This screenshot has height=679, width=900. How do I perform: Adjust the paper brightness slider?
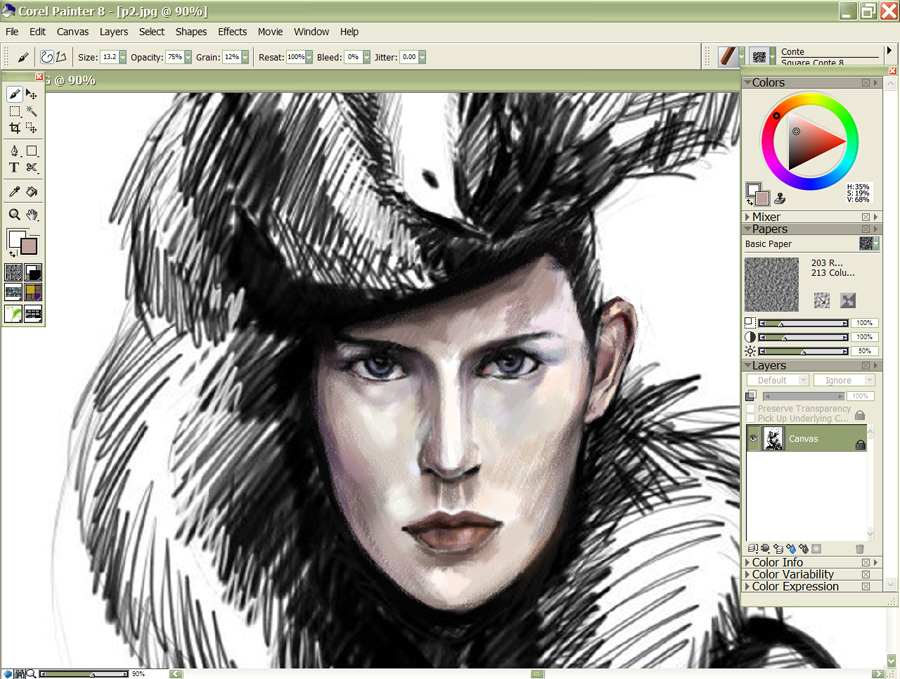click(x=804, y=351)
